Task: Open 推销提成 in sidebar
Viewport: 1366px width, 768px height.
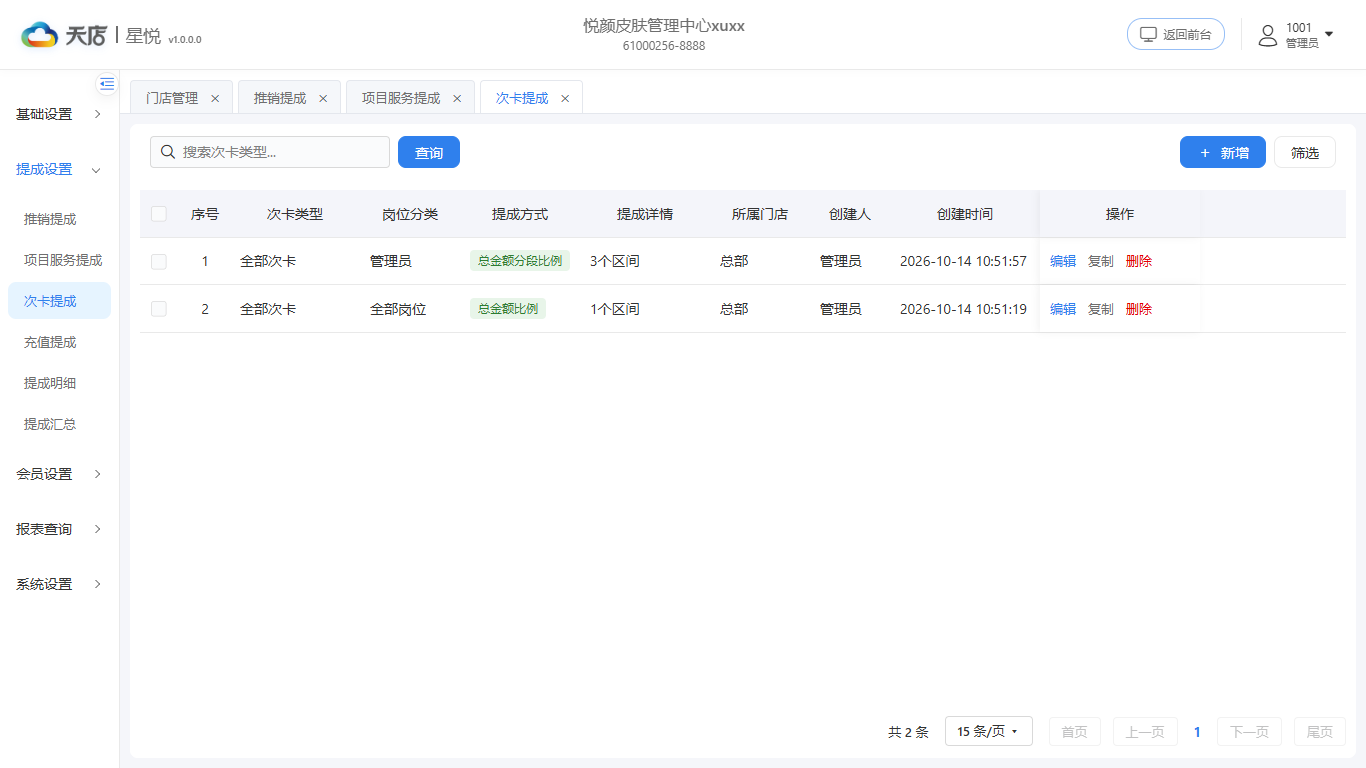Action: pyautogui.click(x=59, y=219)
